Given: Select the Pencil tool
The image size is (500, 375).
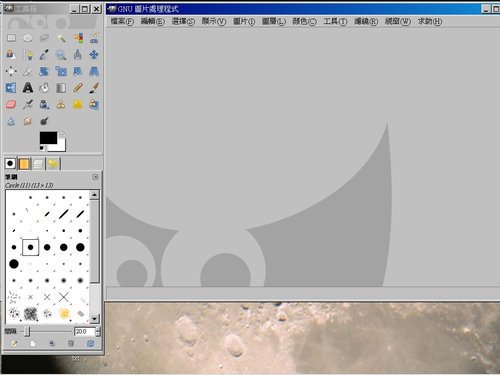Looking at the screenshot, I should (78, 88).
